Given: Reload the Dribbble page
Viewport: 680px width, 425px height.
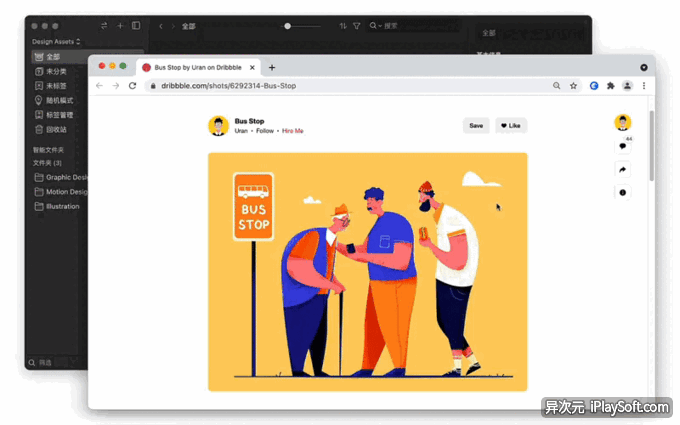Looking at the screenshot, I should coord(133,86).
